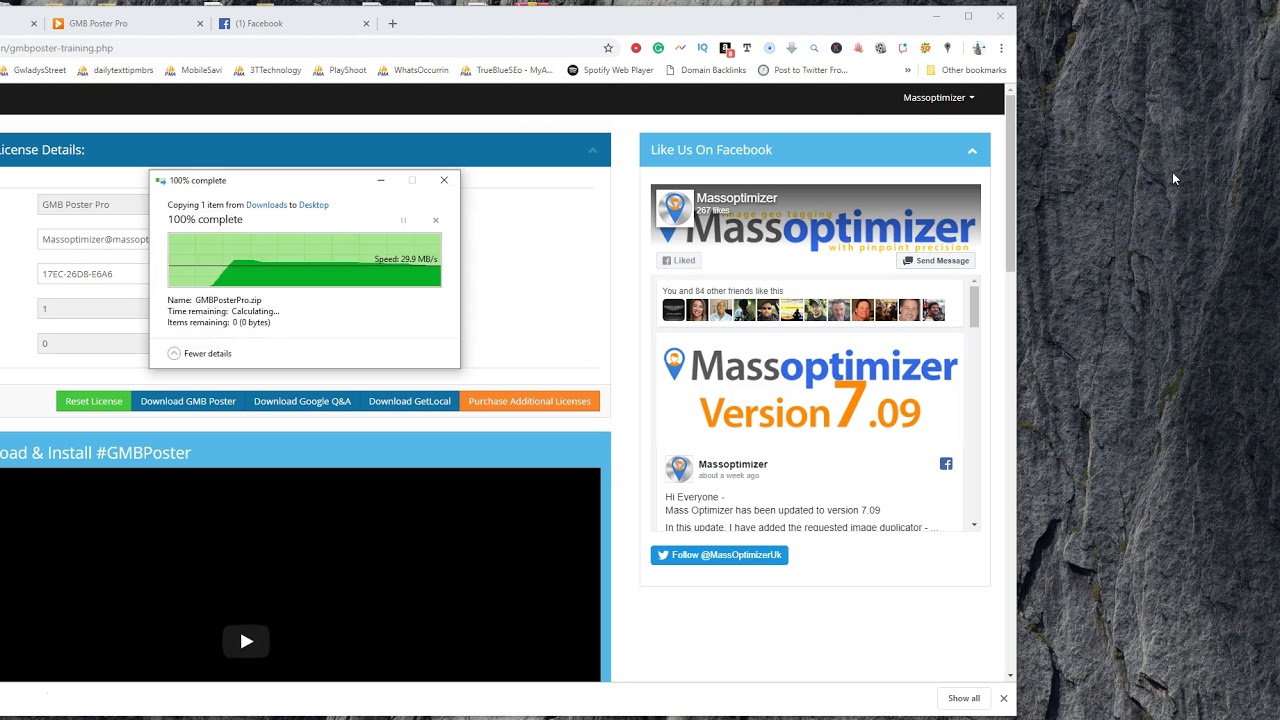Follow @MassOptimizerUk on Twitter
The width and height of the screenshot is (1280, 720).
[x=719, y=555]
